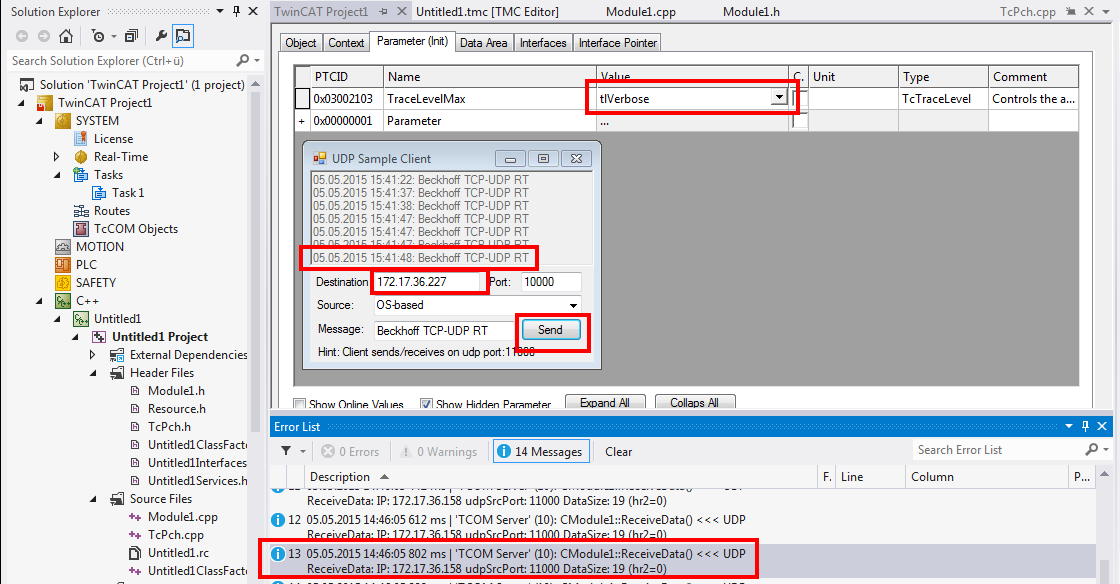Pin the Solution Explorer panel
Screen dimensions: 1120x584
point(236,11)
